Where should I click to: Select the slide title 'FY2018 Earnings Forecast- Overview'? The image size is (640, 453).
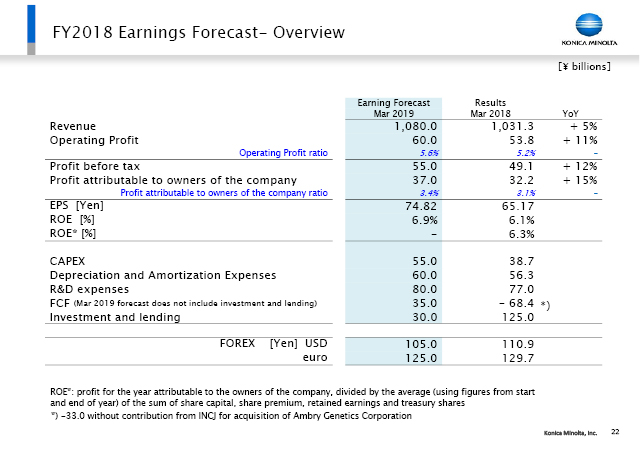coord(199,32)
